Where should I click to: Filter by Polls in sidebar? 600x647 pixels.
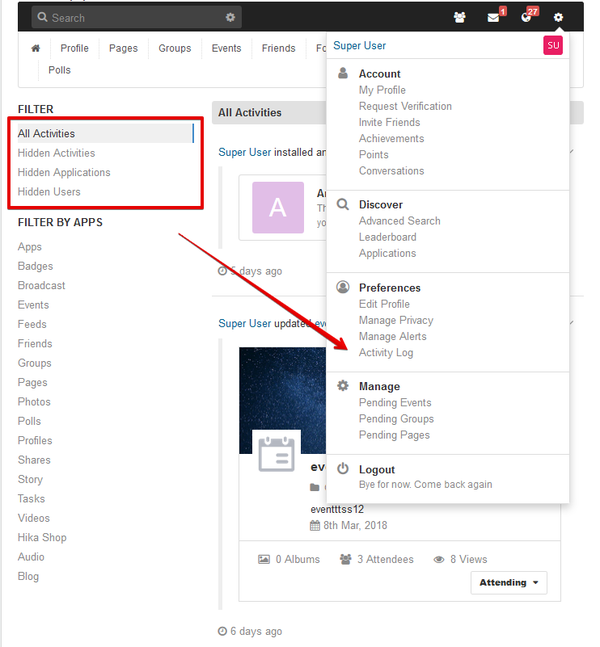click(x=29, y=421)
